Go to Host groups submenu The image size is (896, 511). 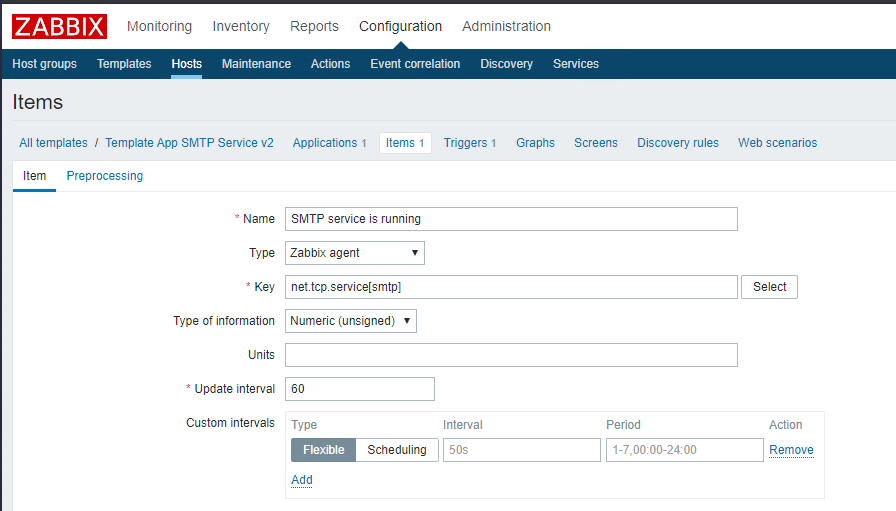[45, 64]
